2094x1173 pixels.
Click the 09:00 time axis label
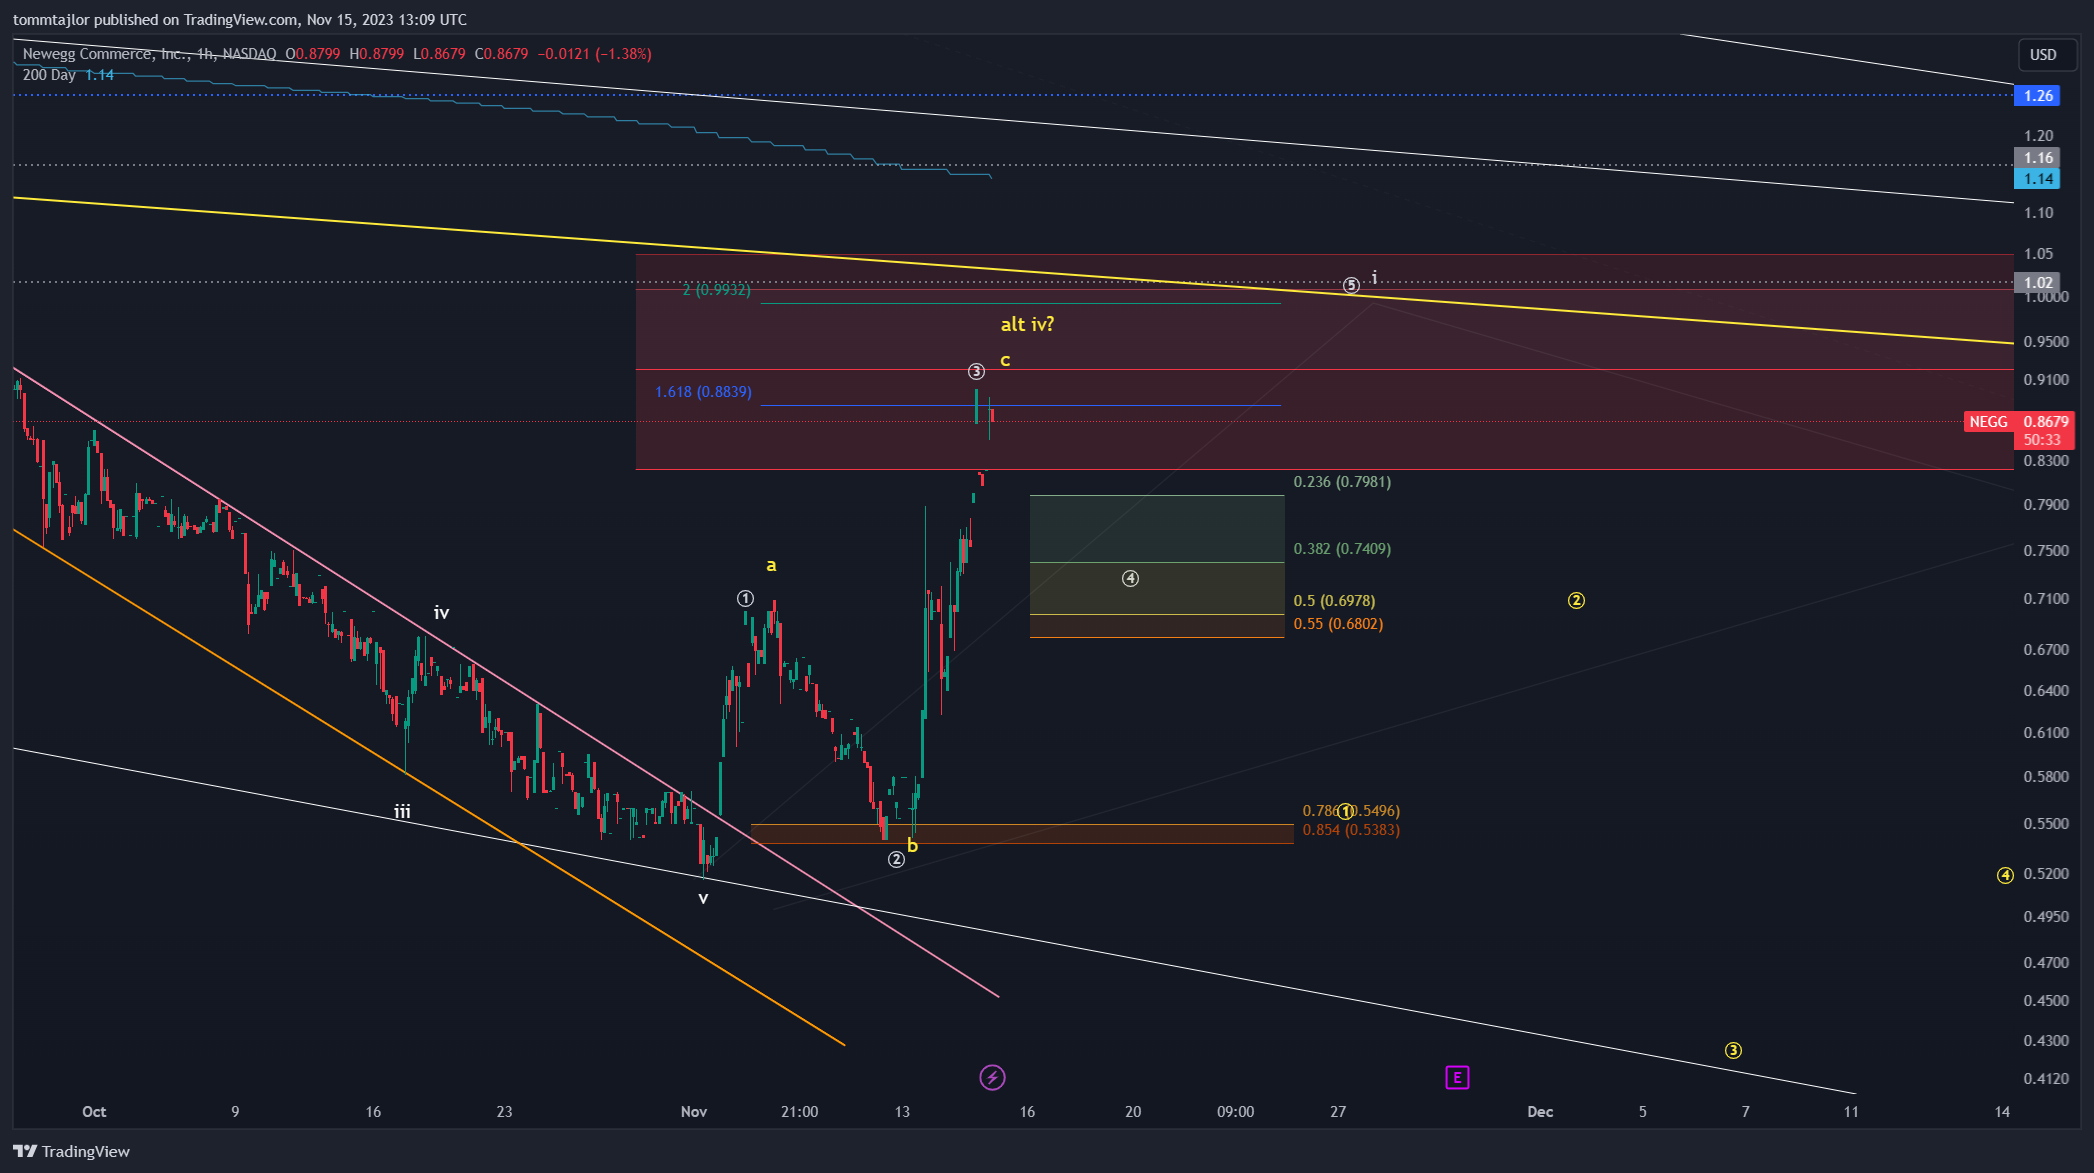(x=1235, y=1112)
